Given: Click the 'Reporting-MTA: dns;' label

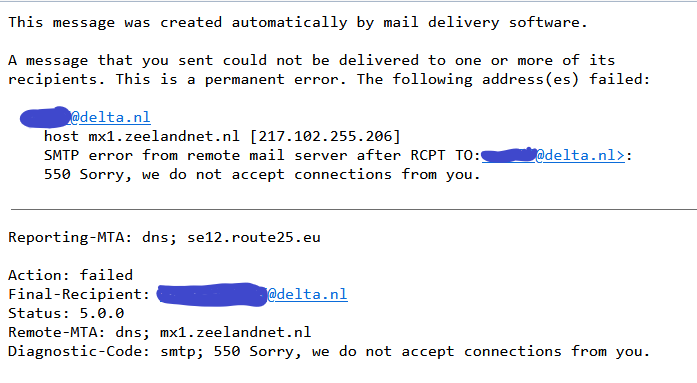Looking at the screenshot, I should pos(92,237).
